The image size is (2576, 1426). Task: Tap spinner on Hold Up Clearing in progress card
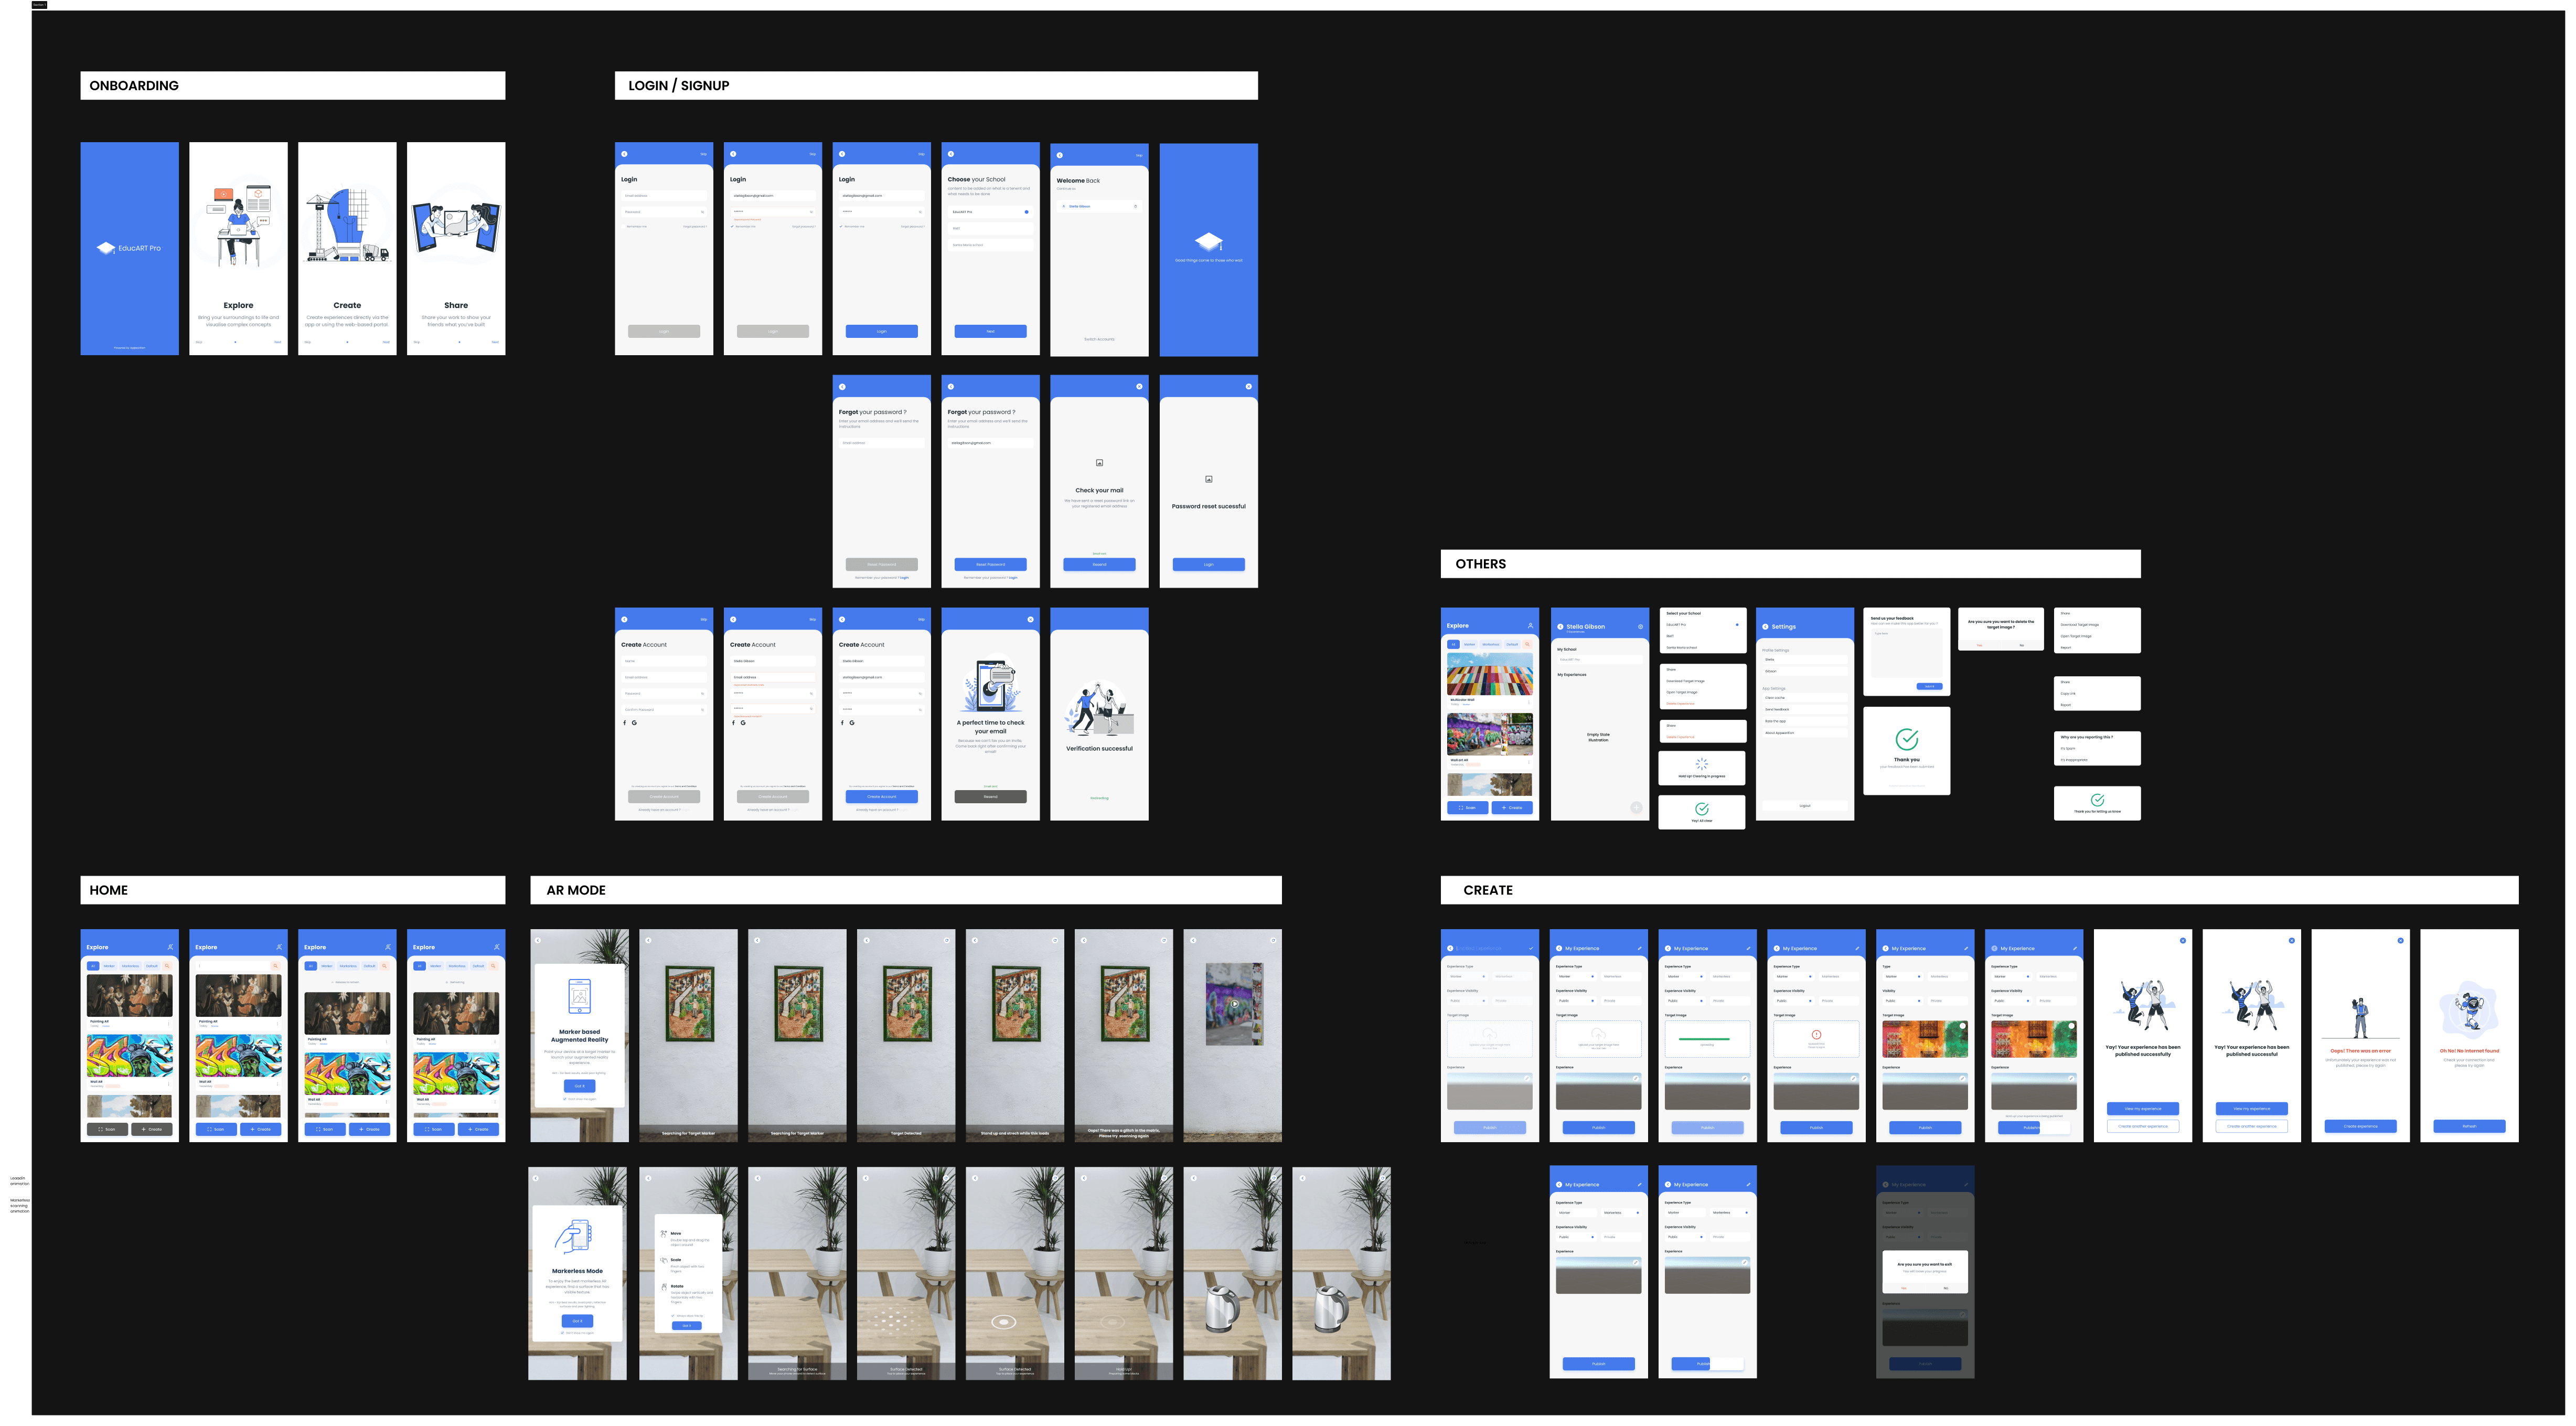(x=1701, y=764)
